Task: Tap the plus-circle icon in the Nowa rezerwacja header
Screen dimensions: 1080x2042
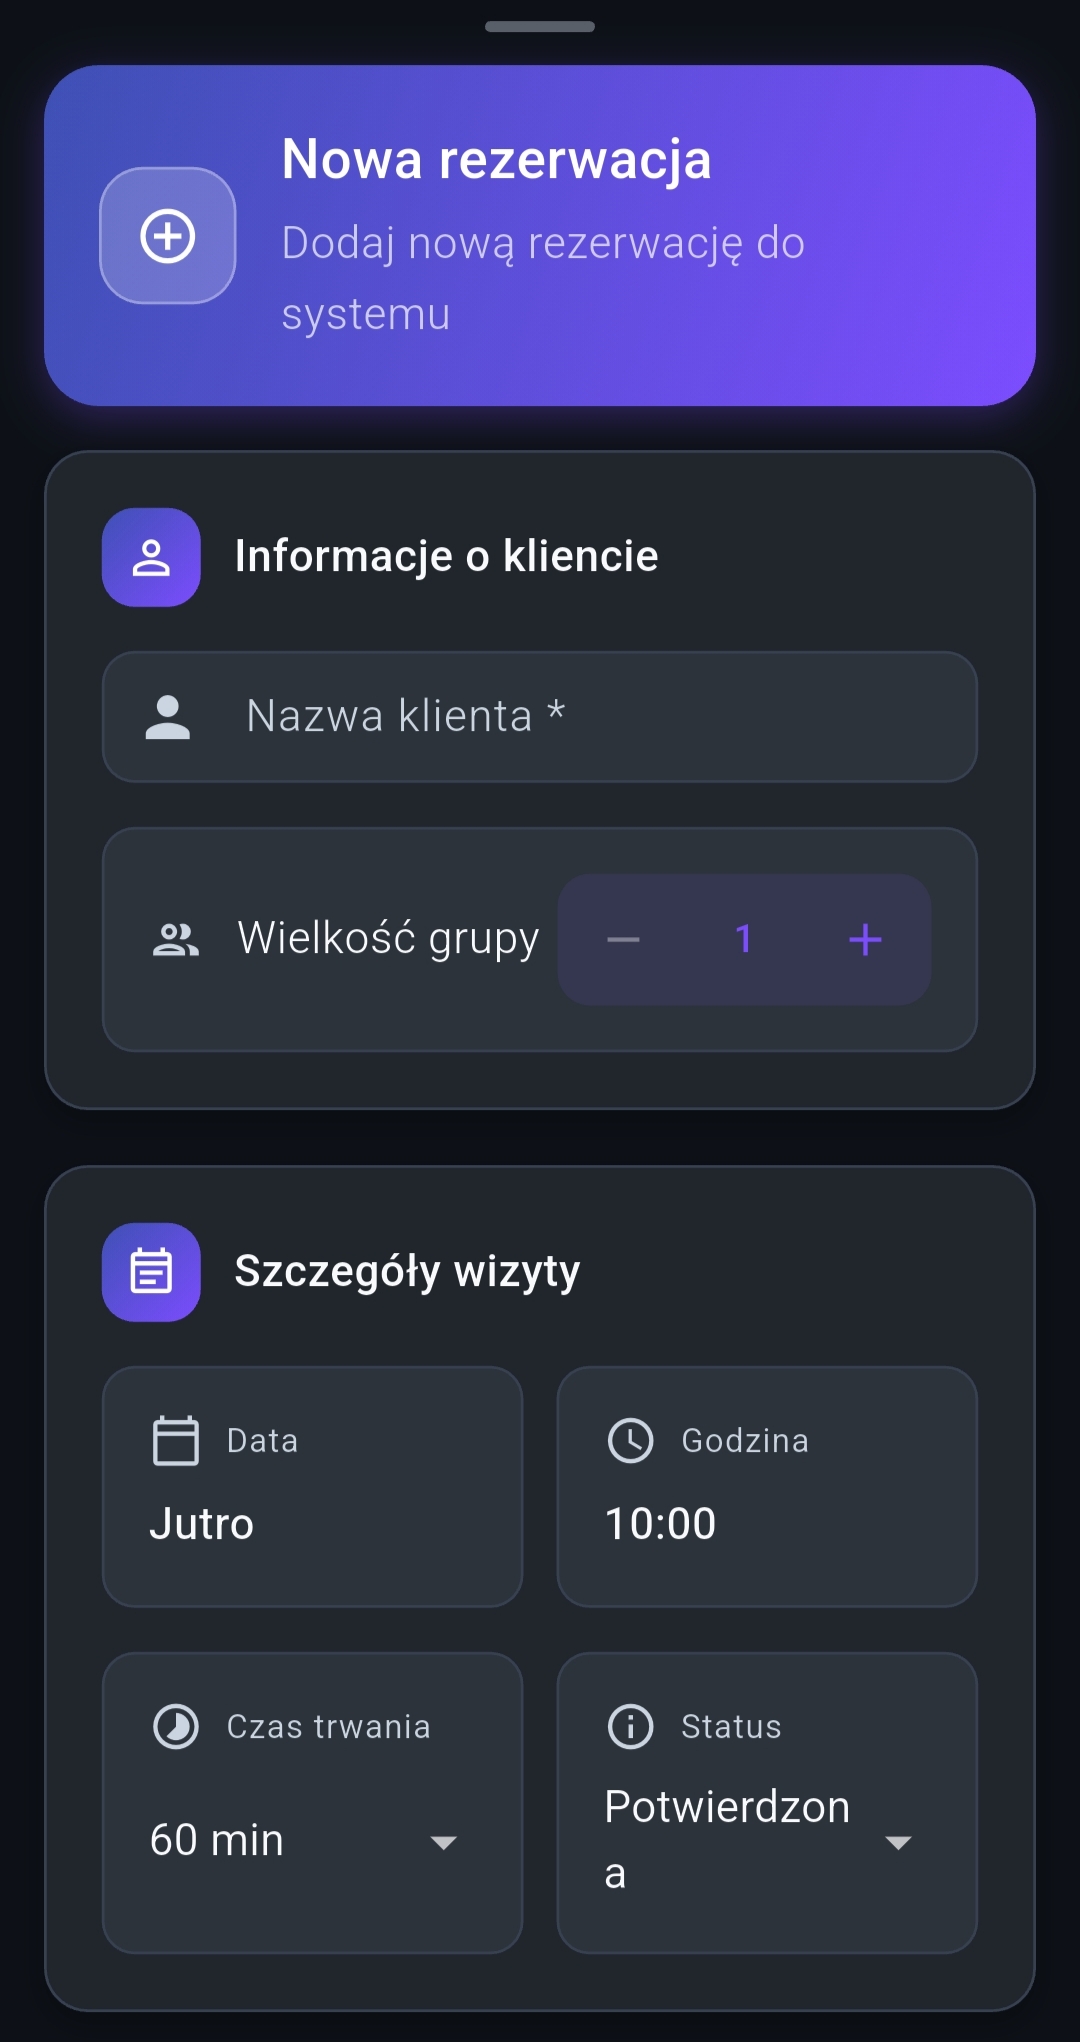Action: click(x=167, y=236)
